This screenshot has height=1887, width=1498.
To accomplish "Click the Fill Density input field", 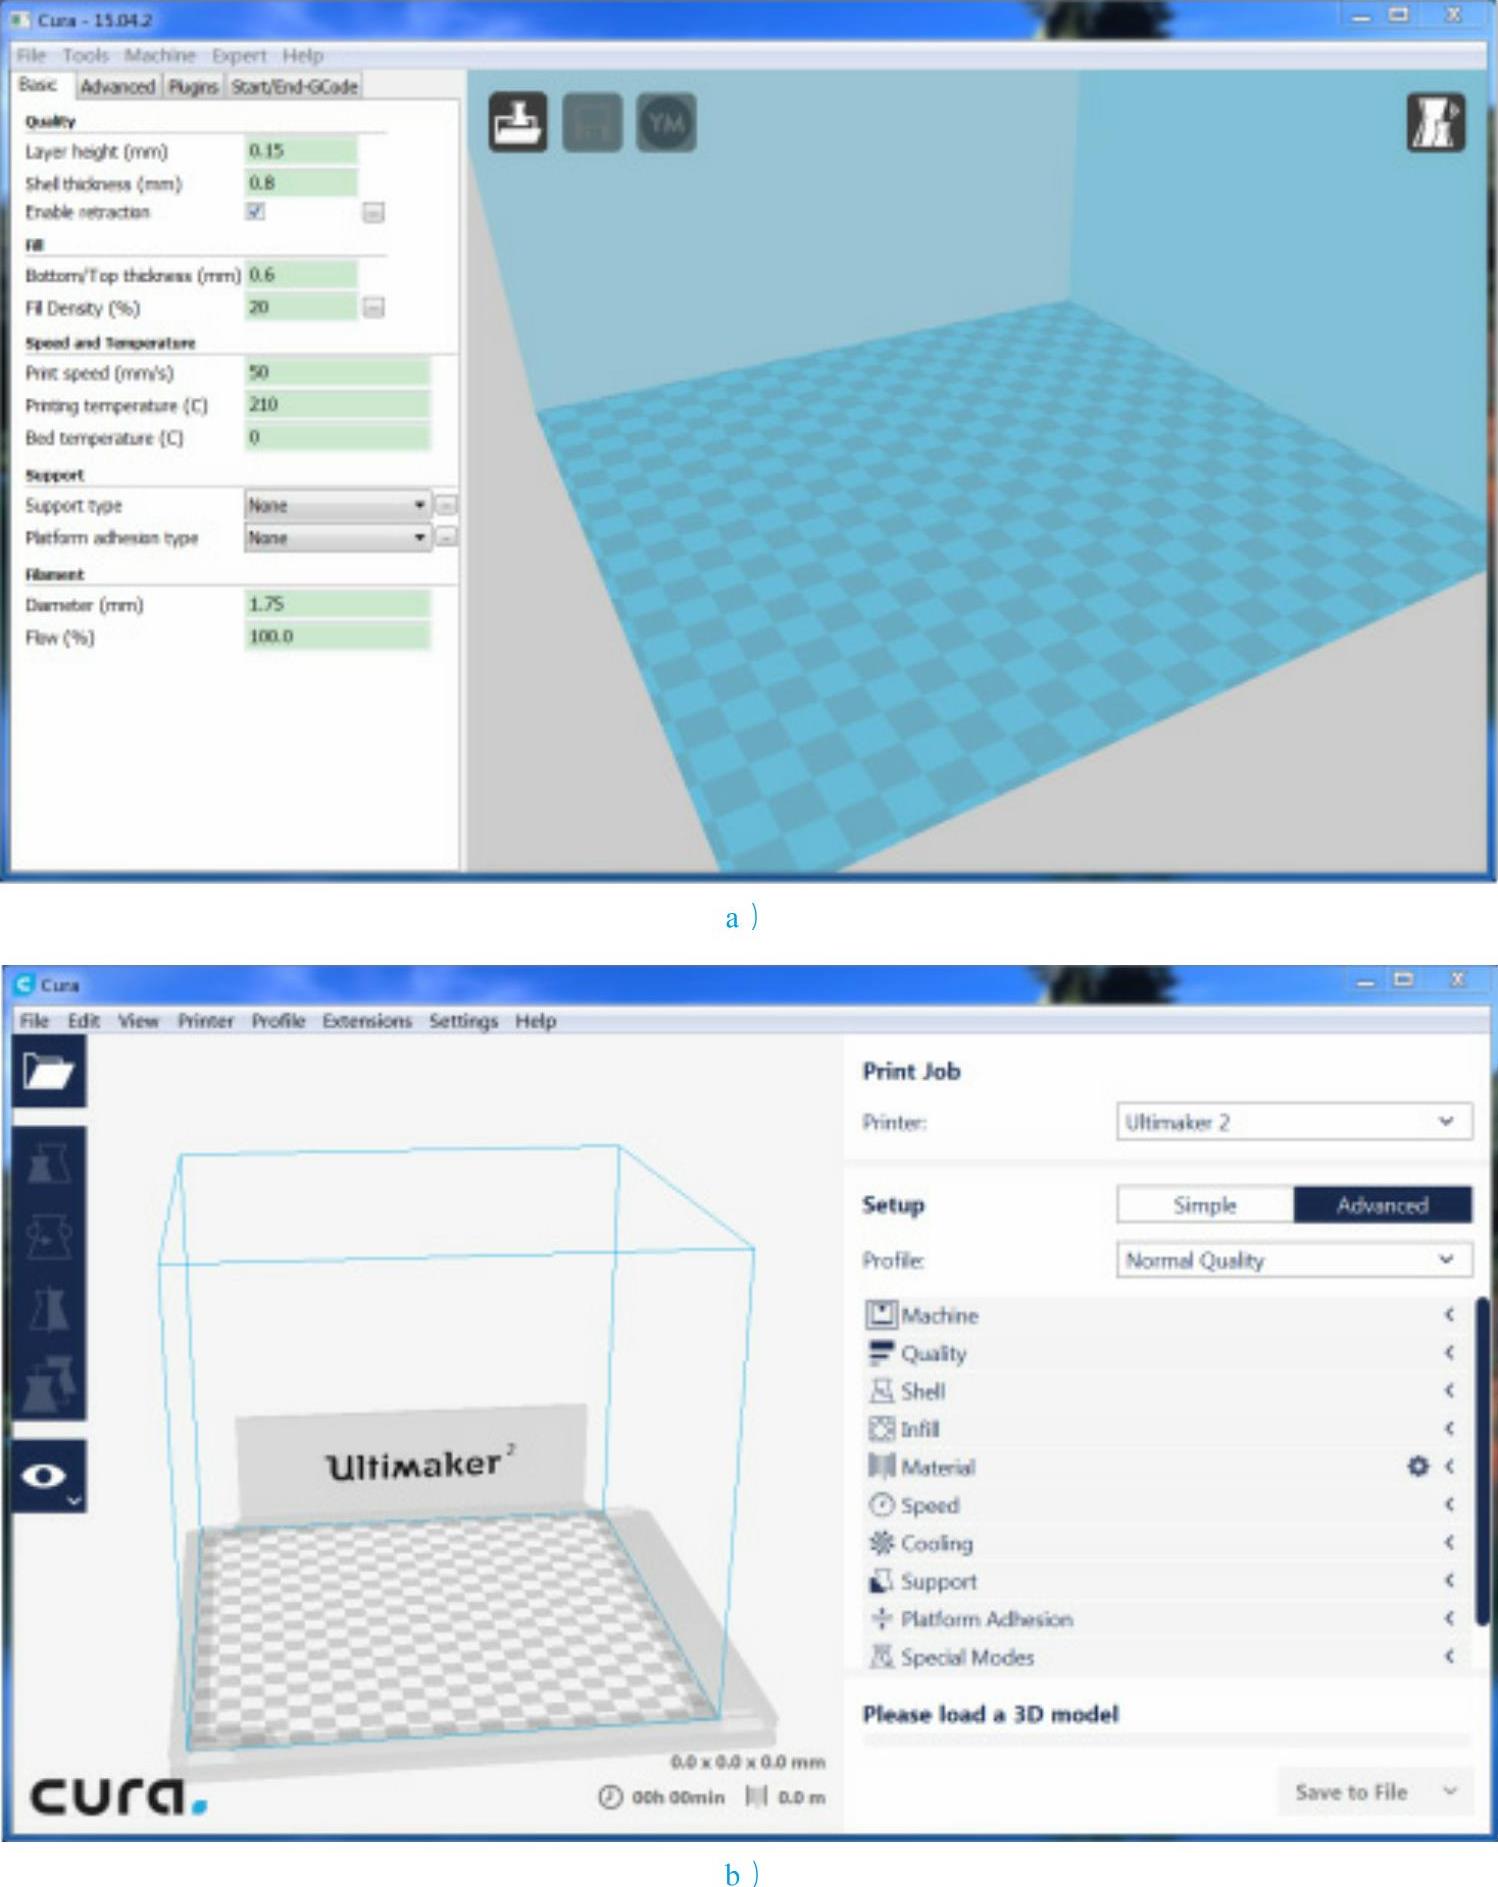I will (x=301, y=307).
